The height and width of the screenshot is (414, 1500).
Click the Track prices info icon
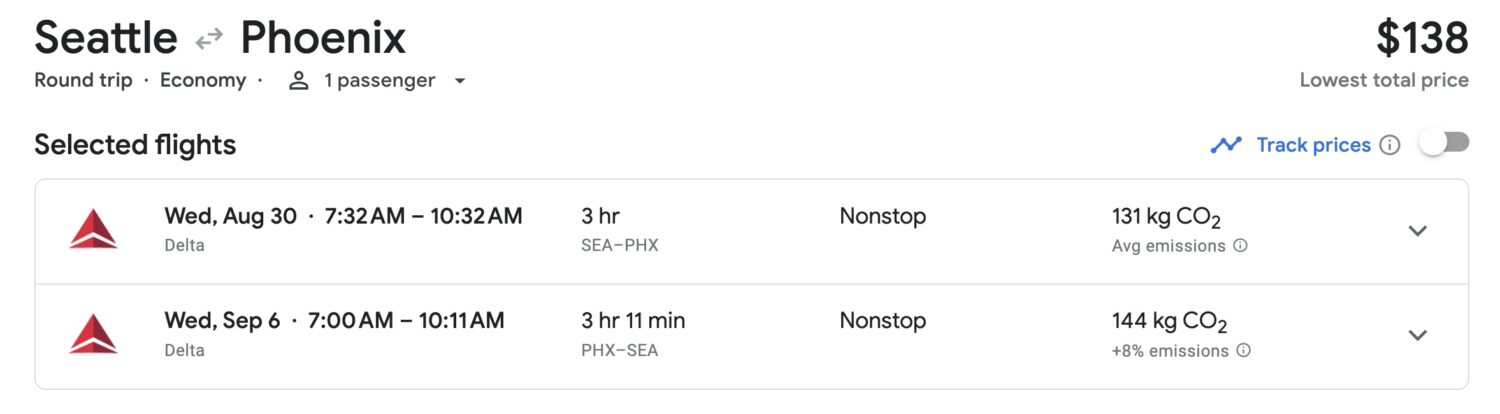pyautogui.click(x=1390, y=145)
